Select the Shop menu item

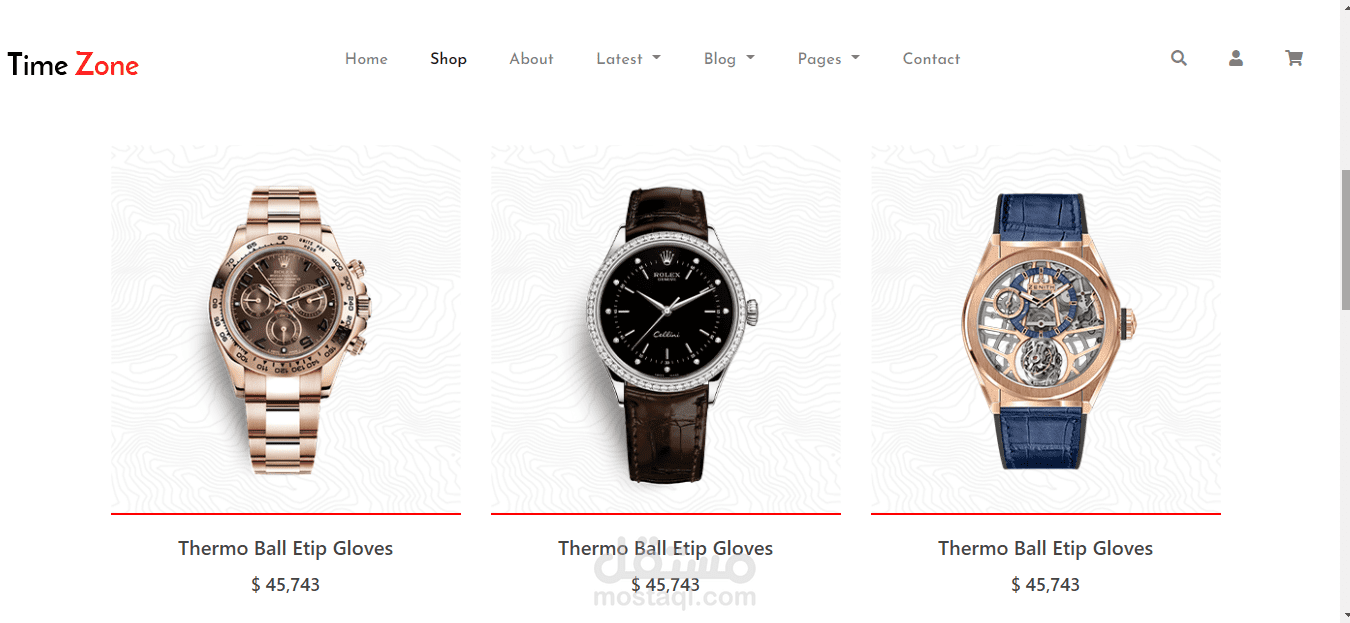pyautogui.click(x=448, y=59)
